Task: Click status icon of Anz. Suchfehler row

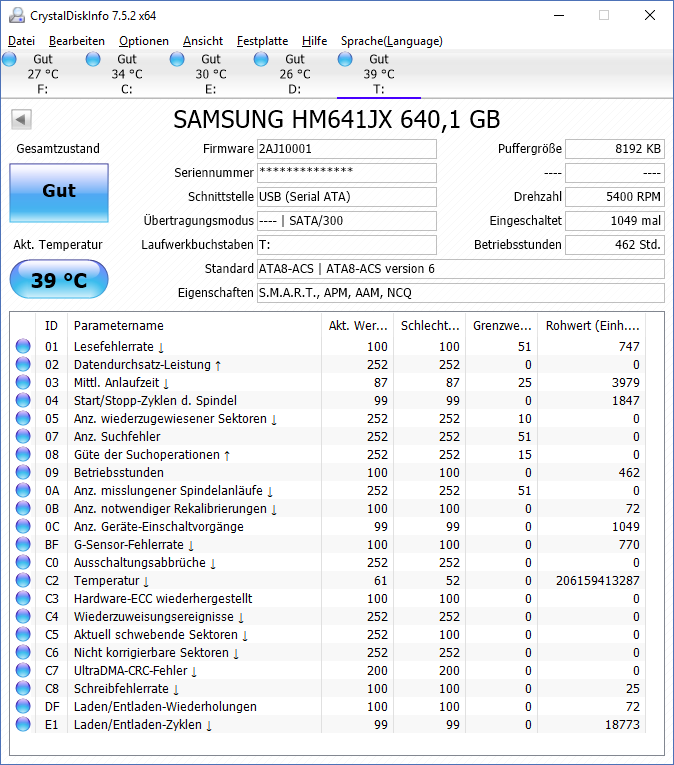Action: point(23,436)
